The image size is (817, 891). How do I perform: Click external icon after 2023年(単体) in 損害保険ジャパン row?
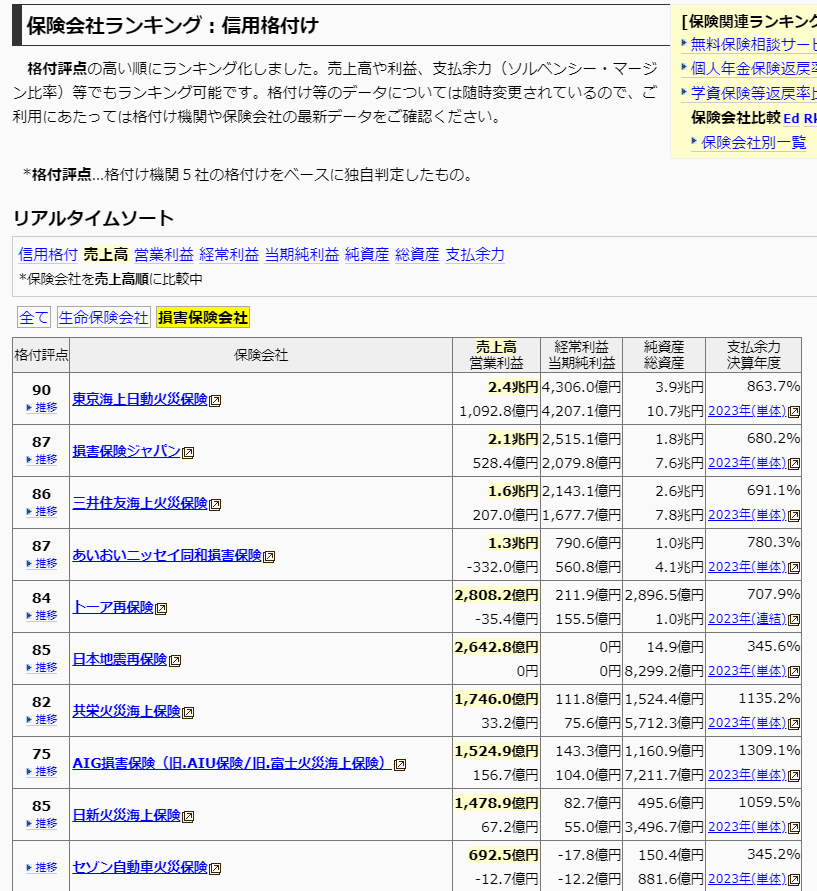(794, 464)
